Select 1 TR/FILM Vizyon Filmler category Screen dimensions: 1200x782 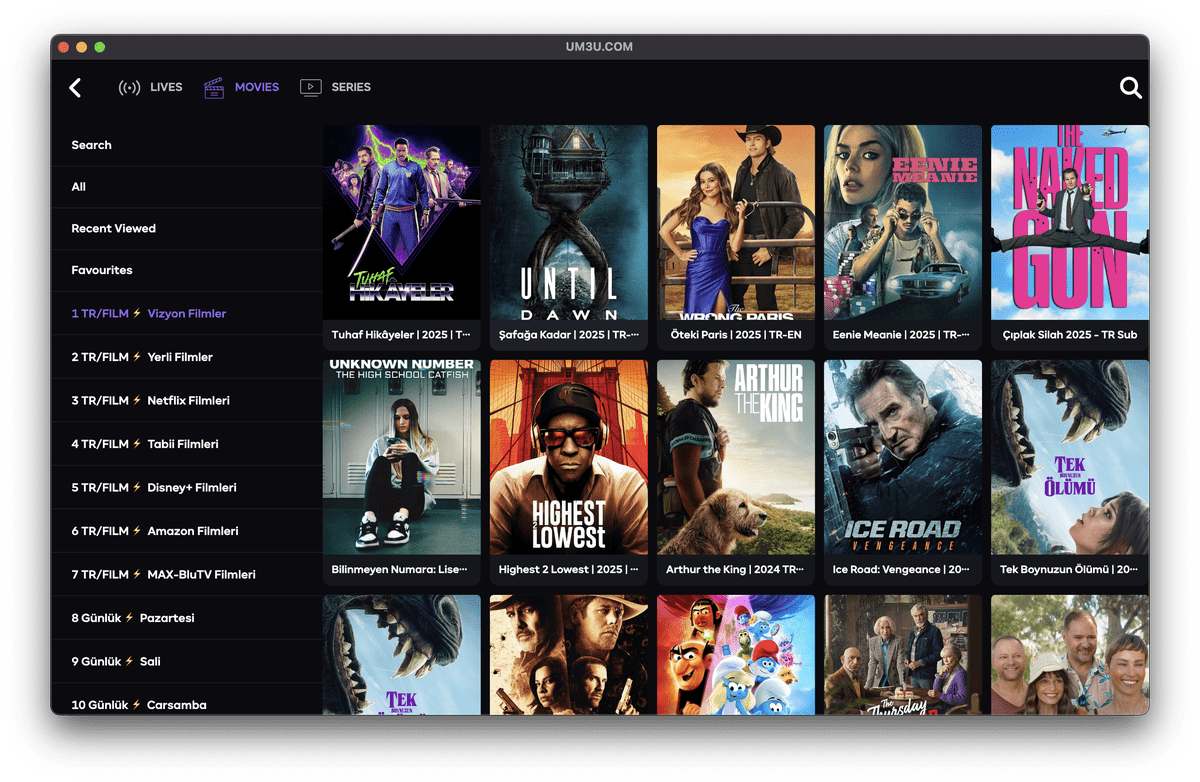point(187,314)
